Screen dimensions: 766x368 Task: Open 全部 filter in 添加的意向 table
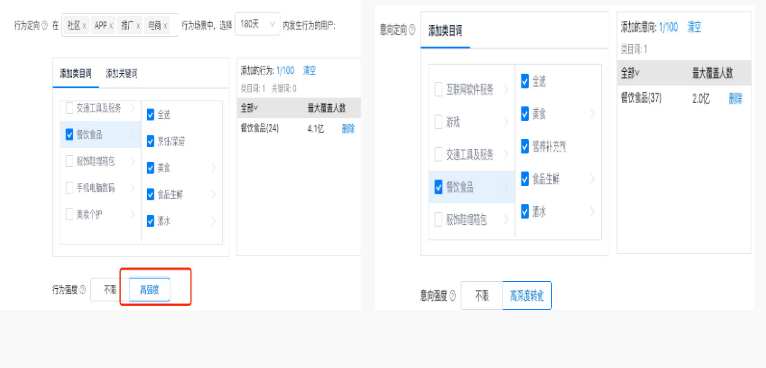[630, 73]
